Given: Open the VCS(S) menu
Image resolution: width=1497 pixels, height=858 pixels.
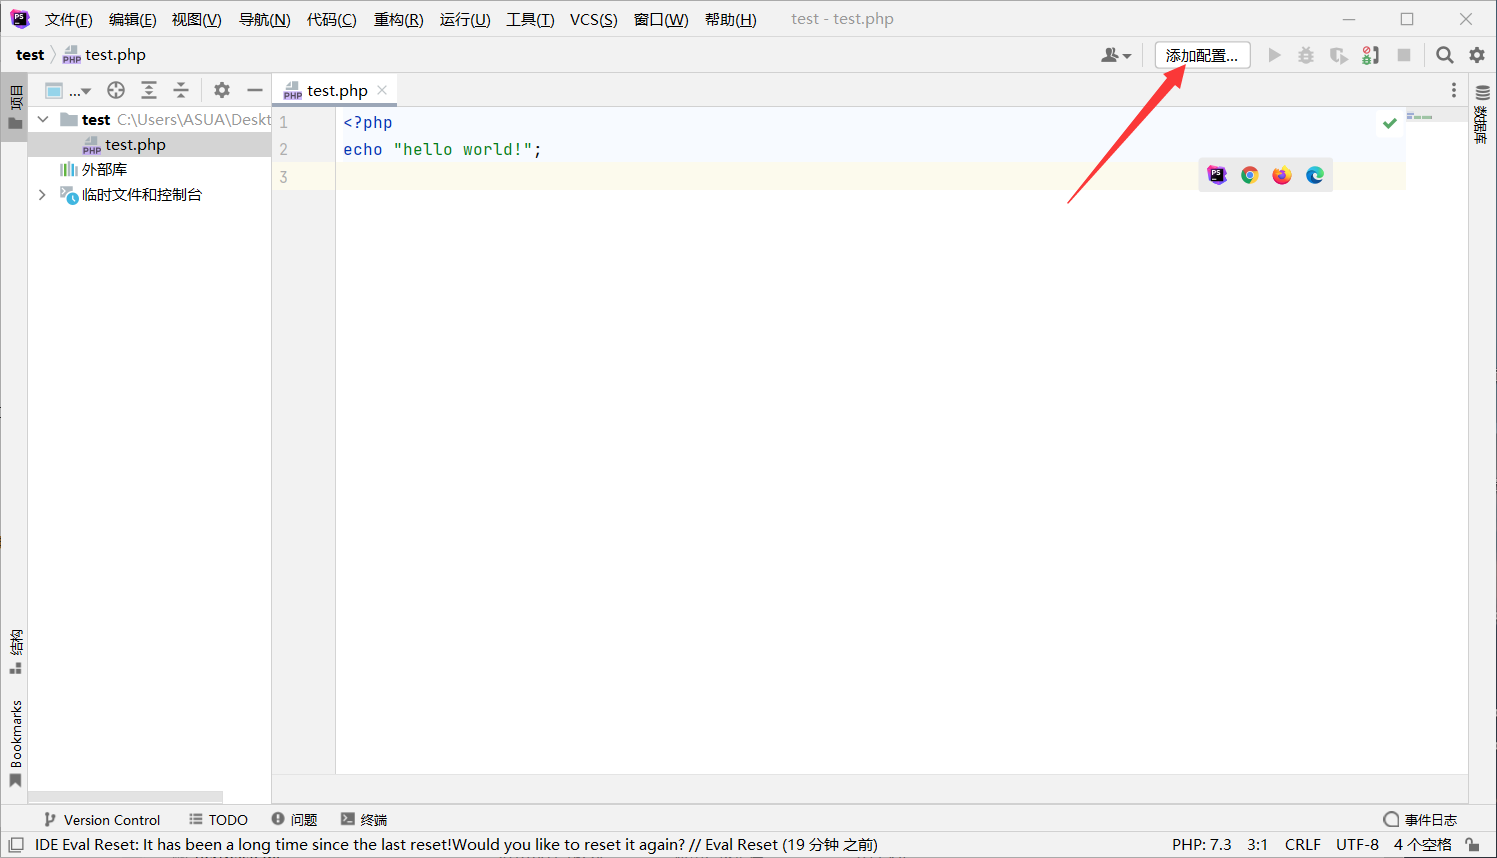Looking at the screenshot, I should pyautogui.click(x=593, y=20).
